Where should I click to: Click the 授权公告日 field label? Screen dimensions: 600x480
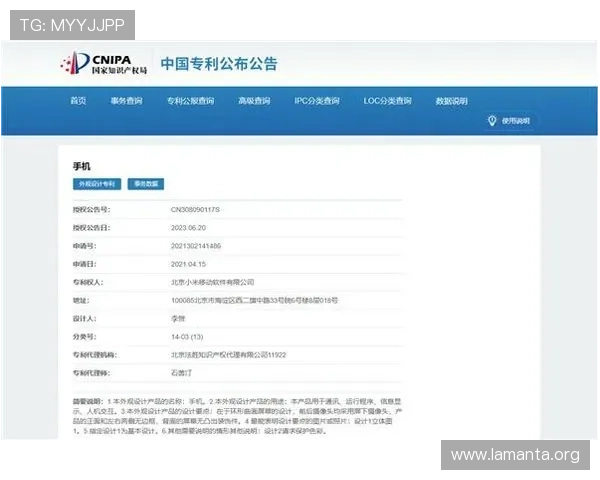coord(91,228)
